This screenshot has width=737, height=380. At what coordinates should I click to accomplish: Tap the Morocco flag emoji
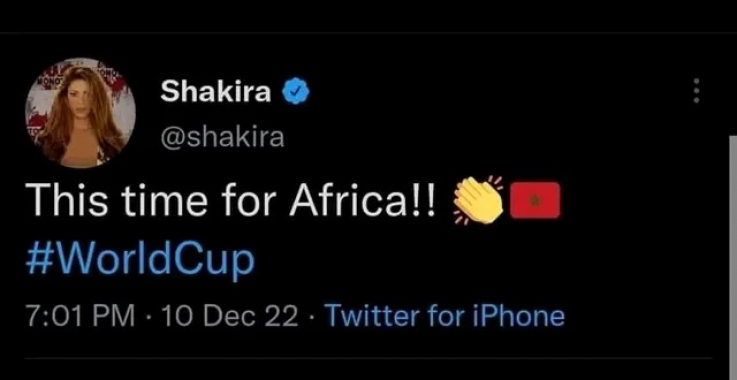click(535, 200)
